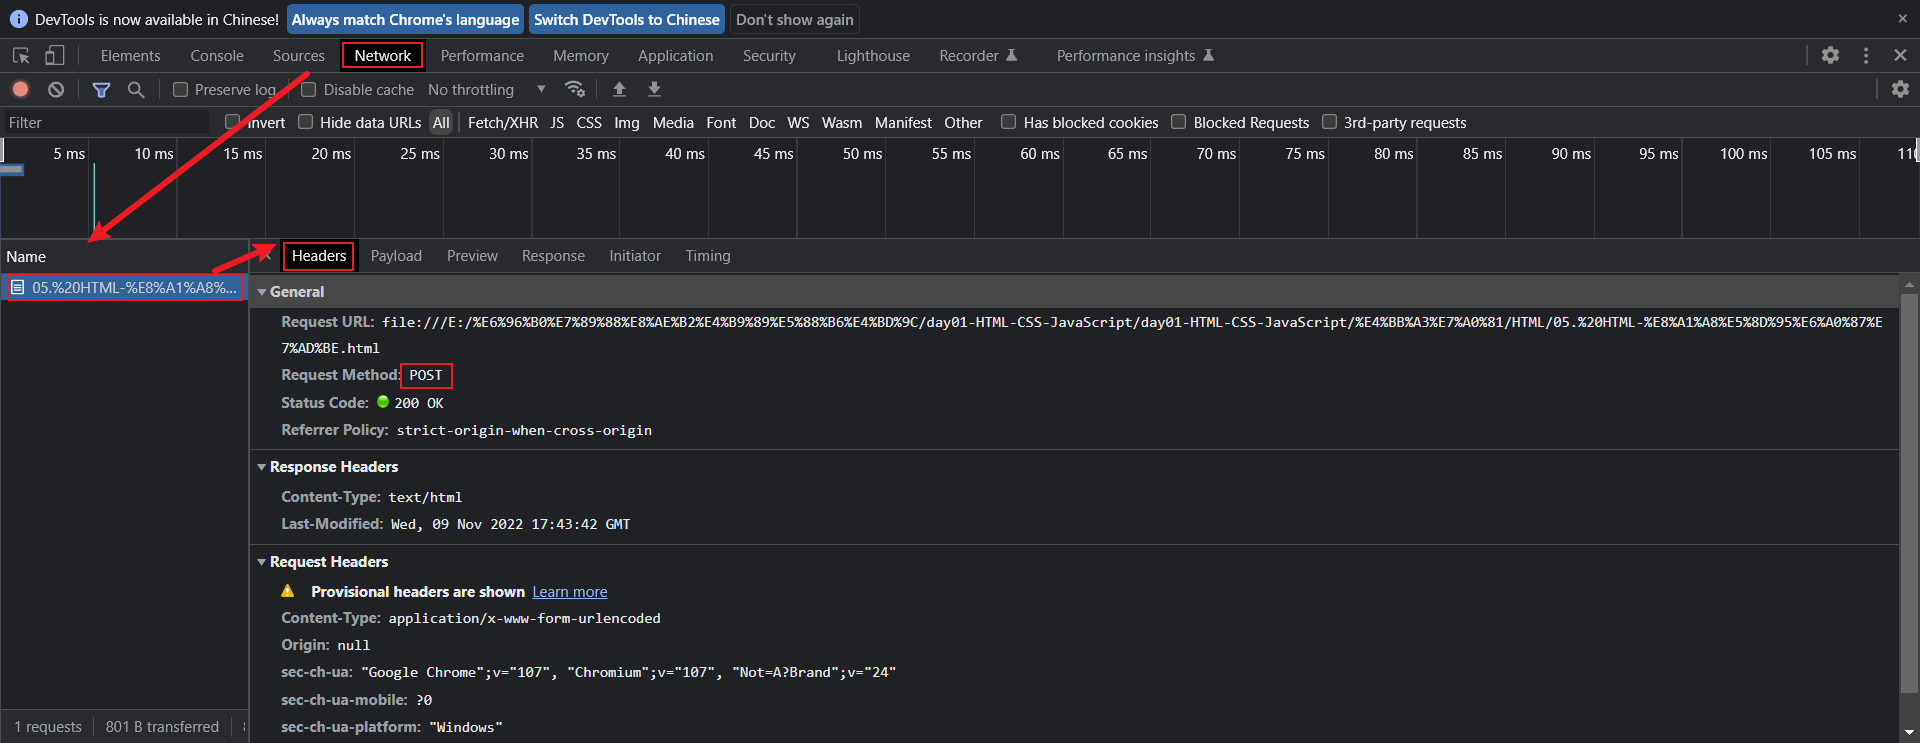Open the Response sub-tab
Screen dimensions: 1920x743
point(553,256)
